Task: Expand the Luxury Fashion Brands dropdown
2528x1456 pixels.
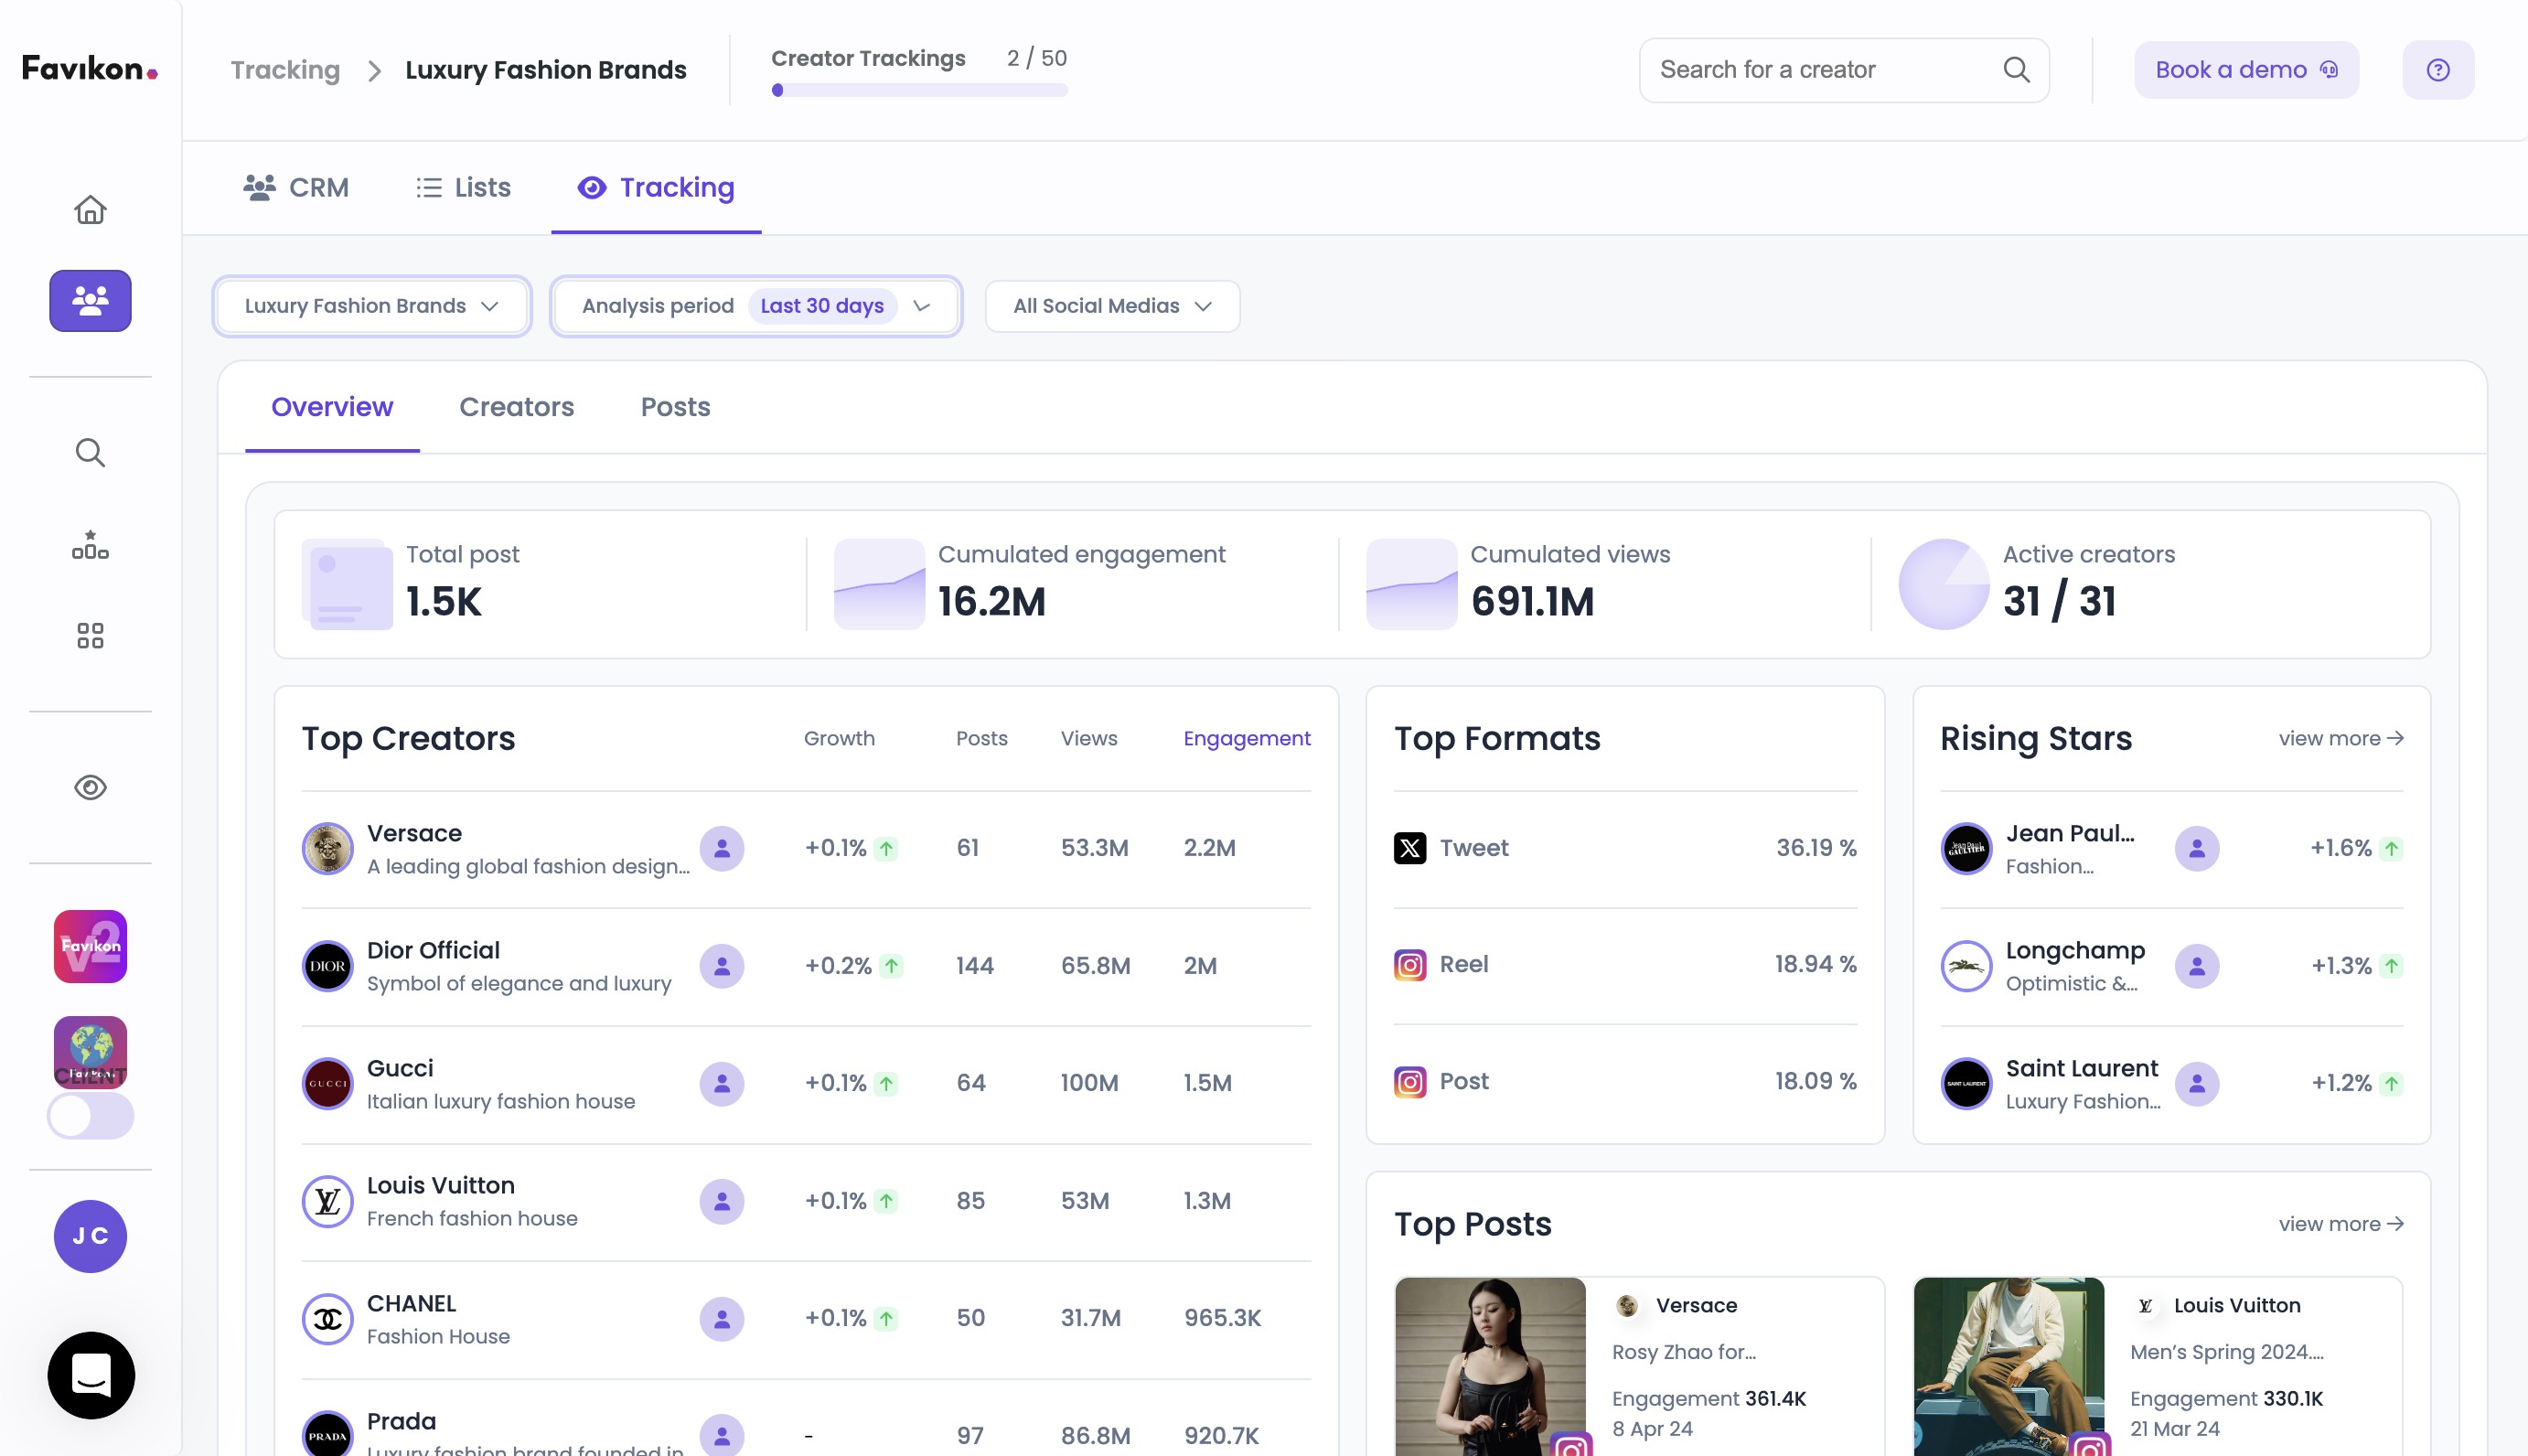Action: tap(371, 306)
